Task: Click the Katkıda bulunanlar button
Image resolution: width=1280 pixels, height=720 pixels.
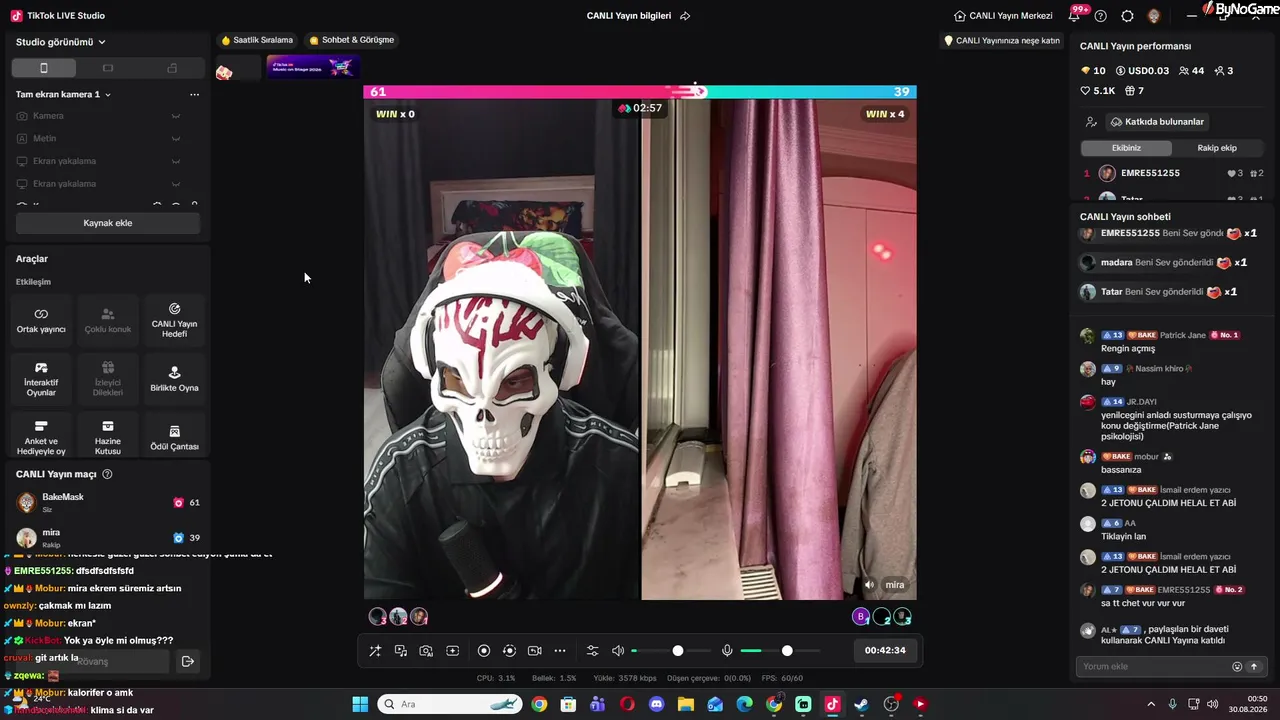Action: coord(1157,122)
